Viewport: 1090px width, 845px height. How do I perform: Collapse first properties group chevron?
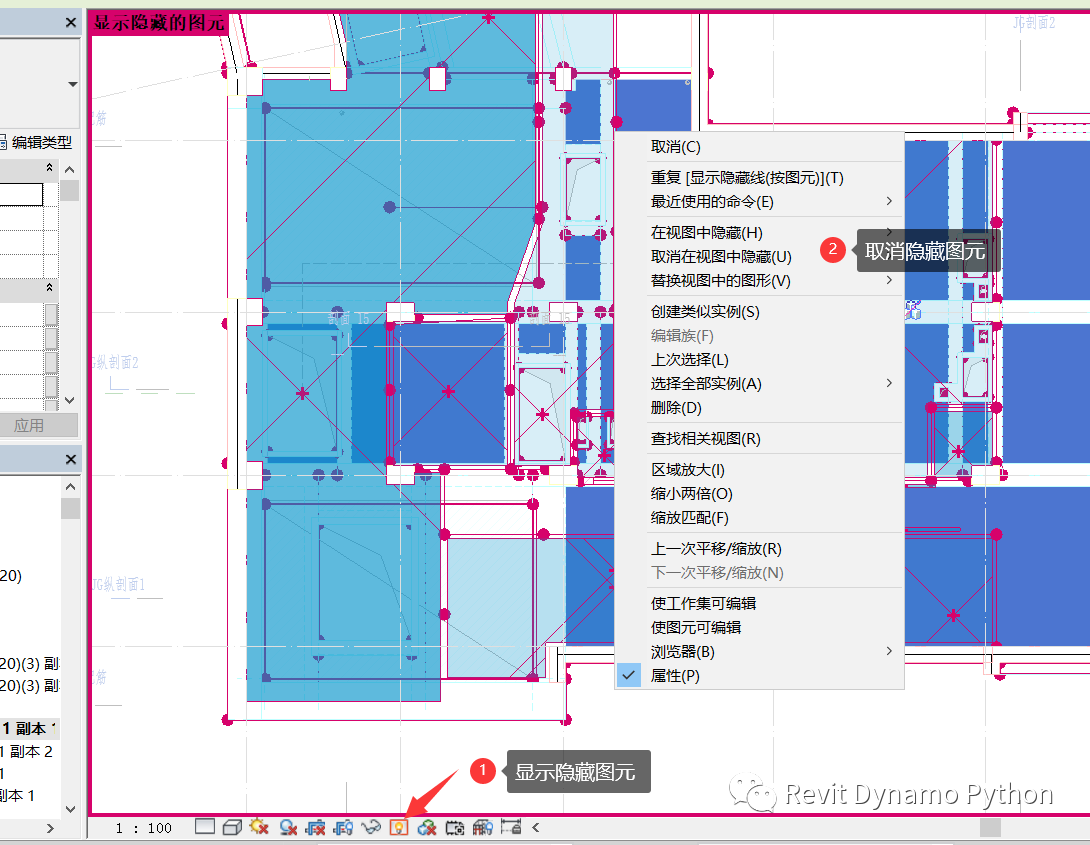pyautogui.click(x=49, y=167)
